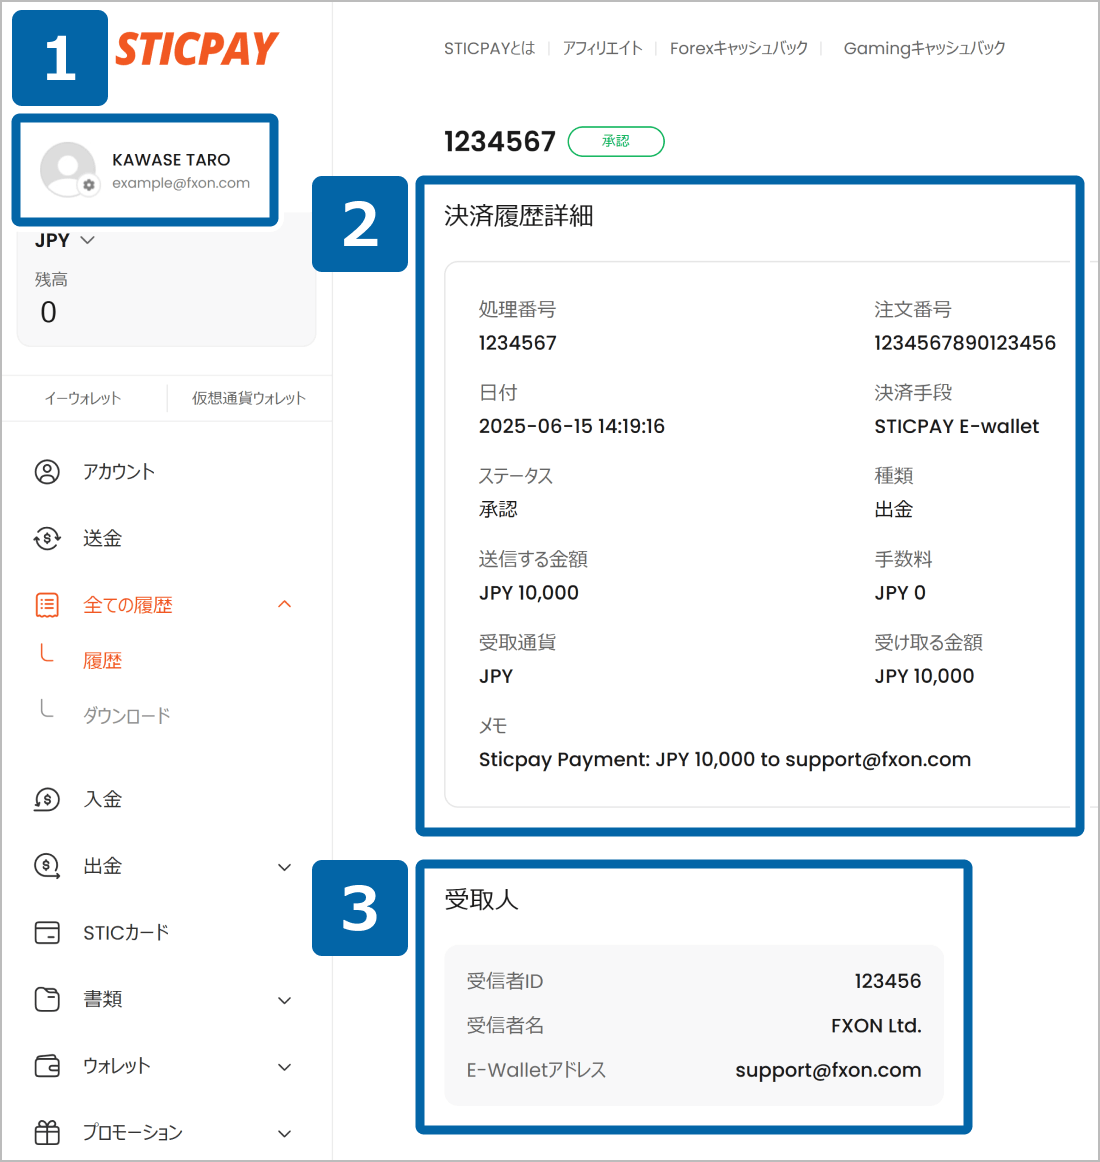Open profile settings gear on avatar
The height and width of the screenshot is (1162, 1100).
(89, 185)
